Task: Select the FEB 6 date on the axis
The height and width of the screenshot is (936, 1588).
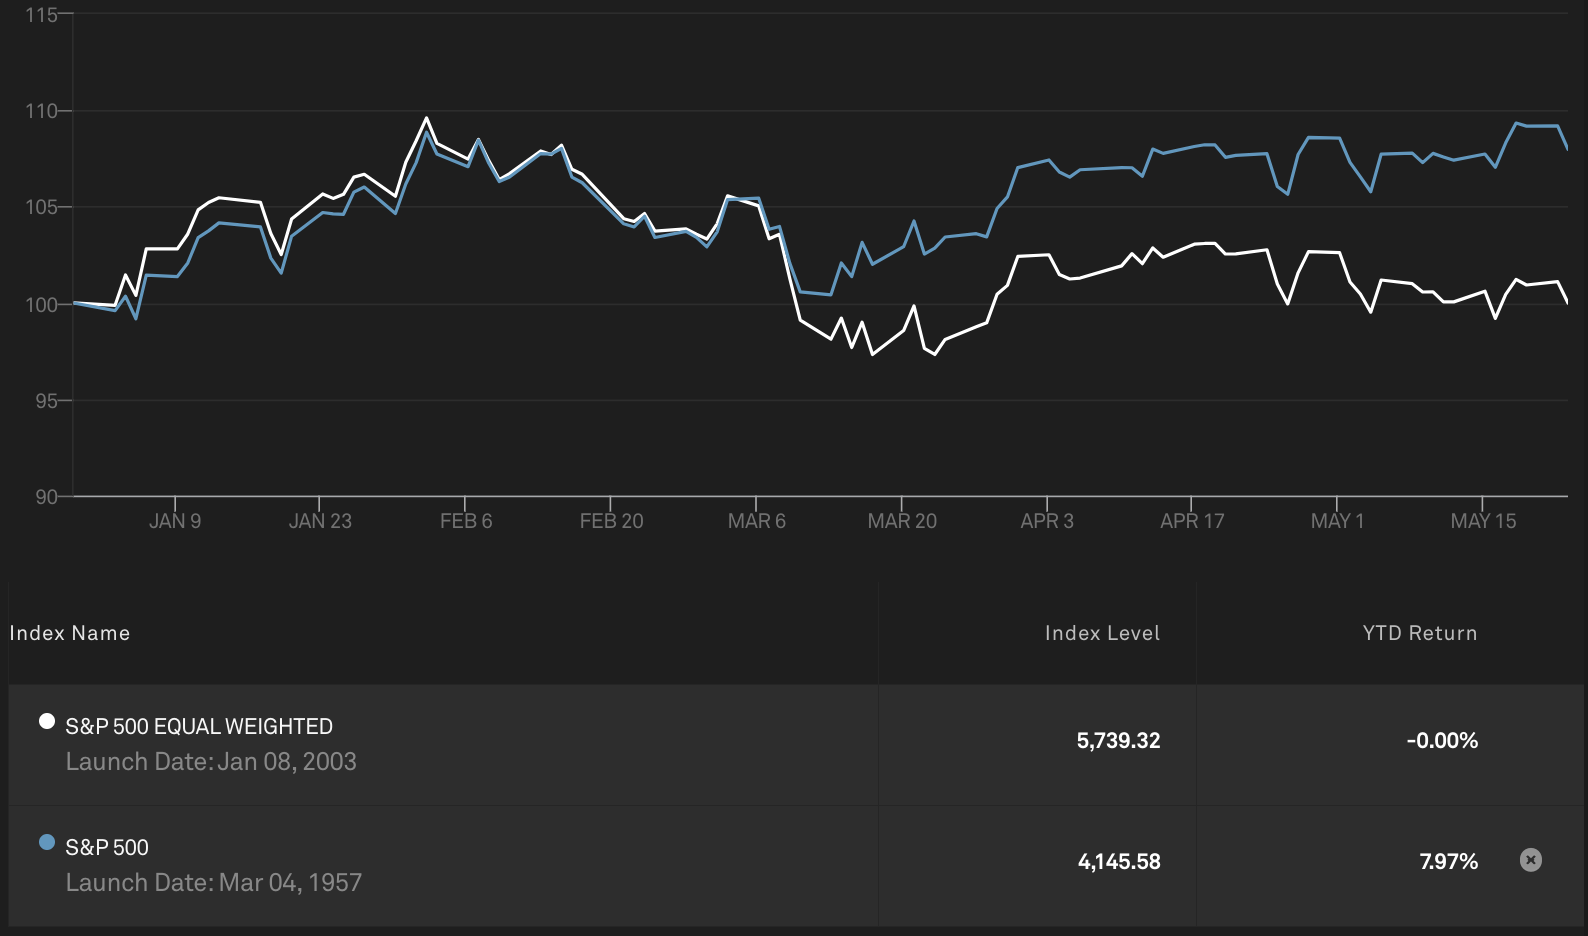Action: point(466,521)
